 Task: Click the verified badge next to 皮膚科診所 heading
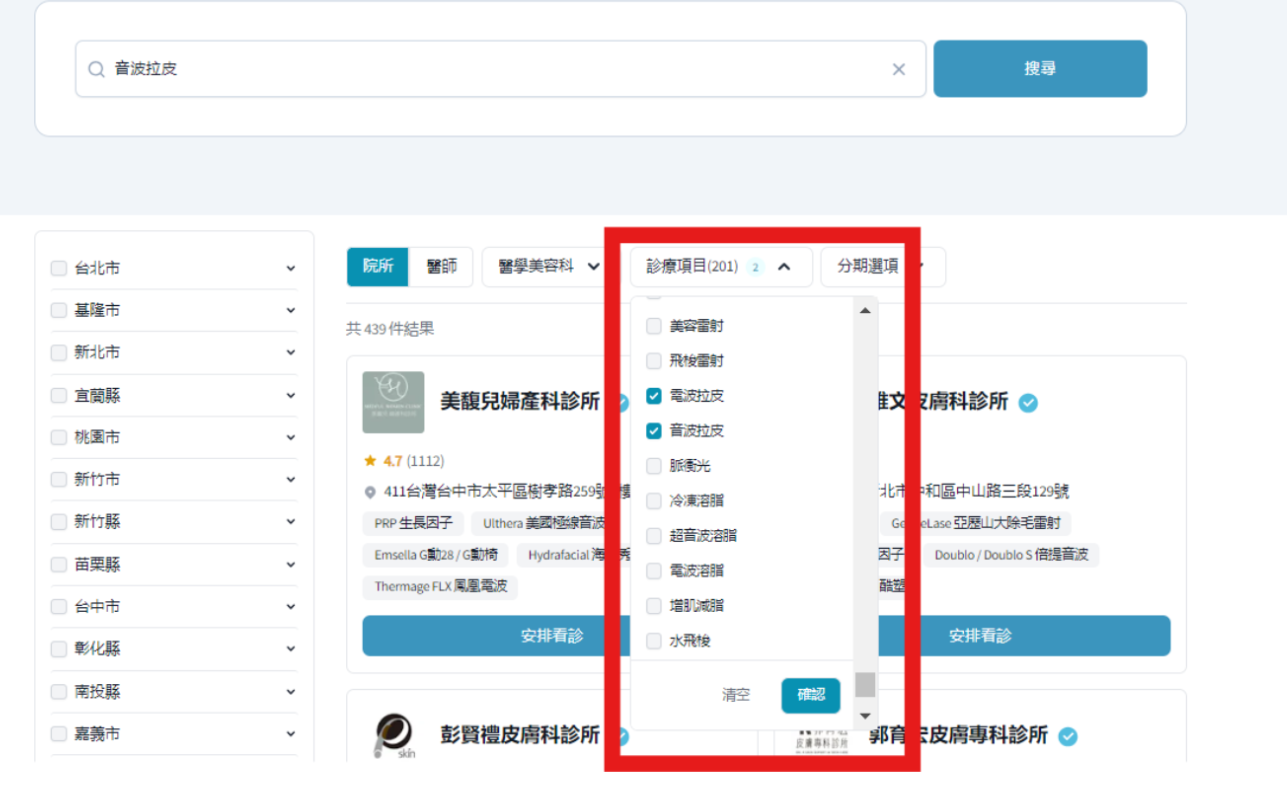1028,403
